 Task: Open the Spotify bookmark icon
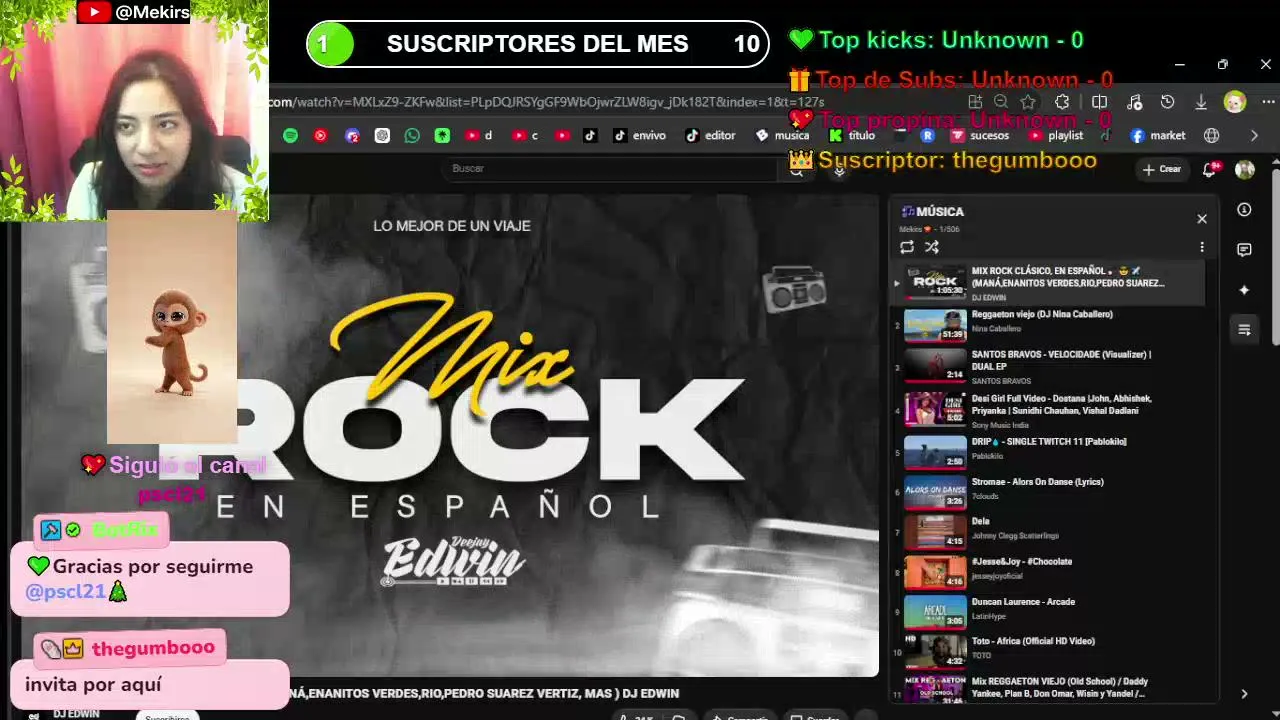pos(290,136)
